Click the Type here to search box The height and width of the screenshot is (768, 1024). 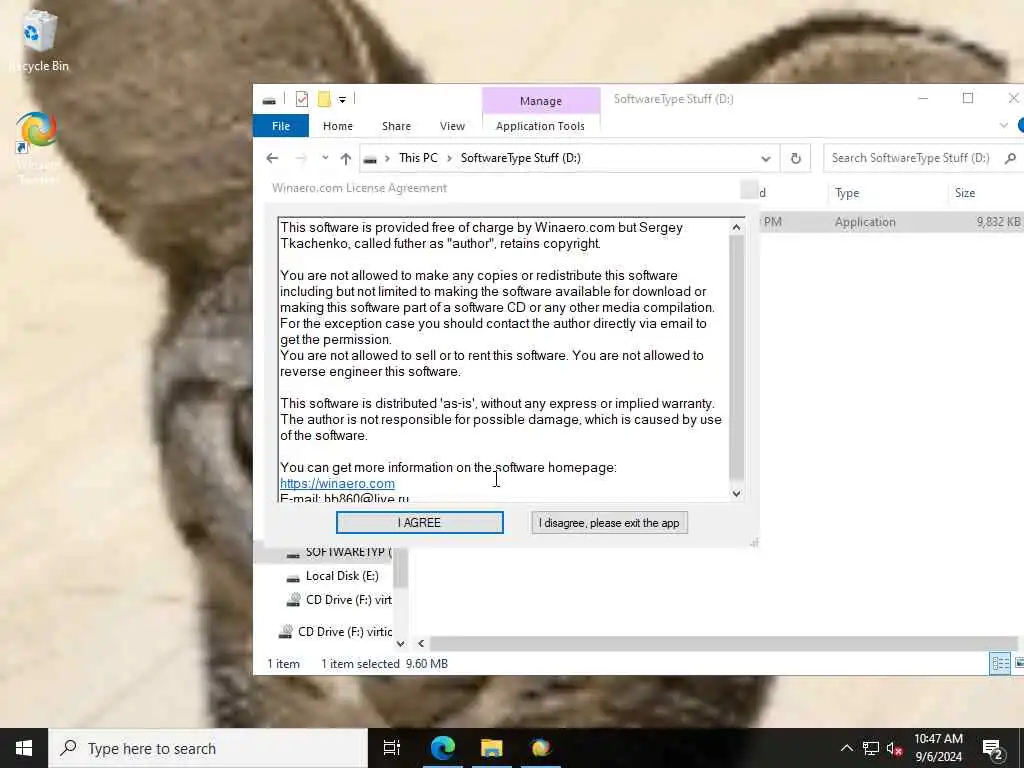click(208, 748)
